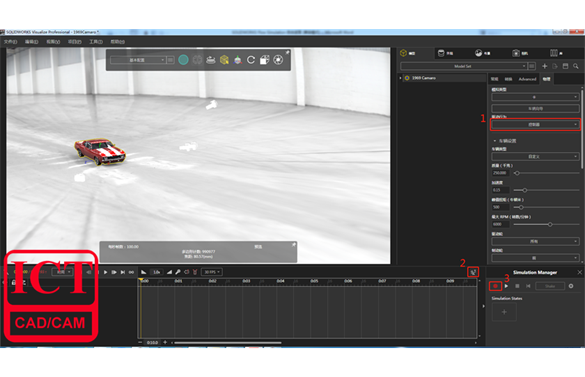
Task: Switch to the Cameras palette tab
Action: (520, 53)
